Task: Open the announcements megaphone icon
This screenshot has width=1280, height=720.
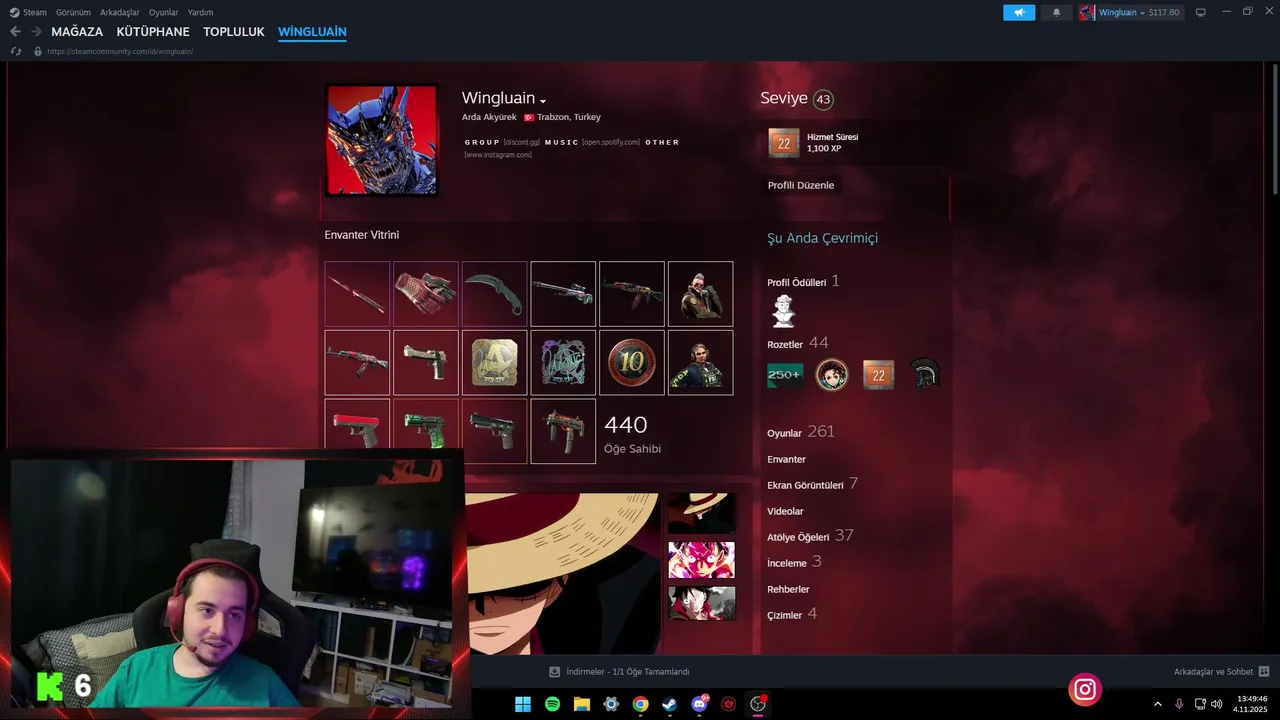Action: click(x=1019, y=13)
